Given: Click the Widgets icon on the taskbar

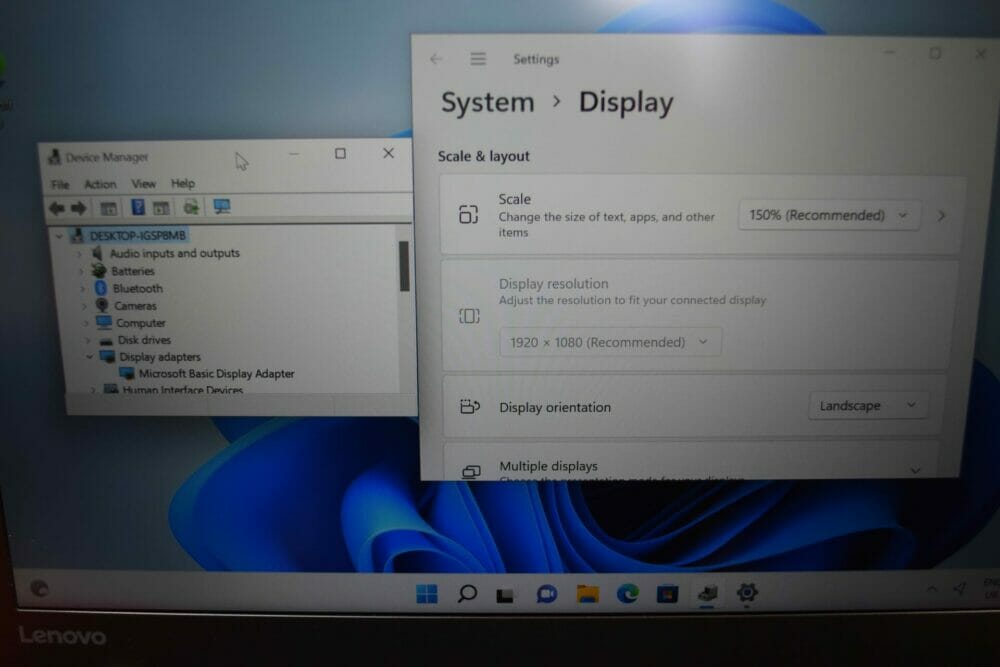Looking at the screenshot, I should pos(40,589).
